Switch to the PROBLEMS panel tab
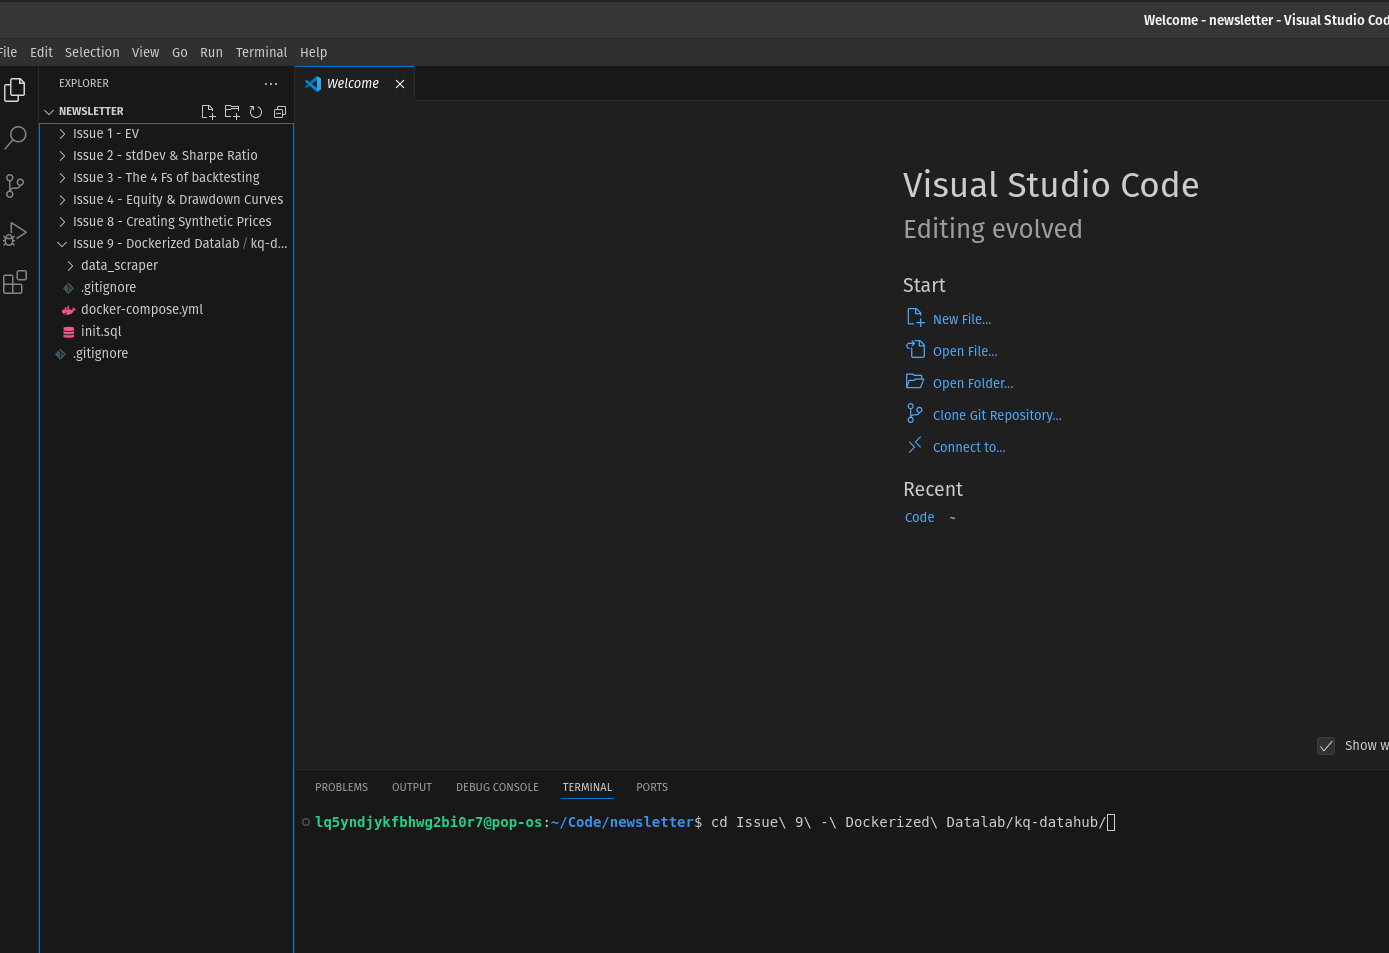This screenshot has height=953, width=1389. (x=341, y=788)
